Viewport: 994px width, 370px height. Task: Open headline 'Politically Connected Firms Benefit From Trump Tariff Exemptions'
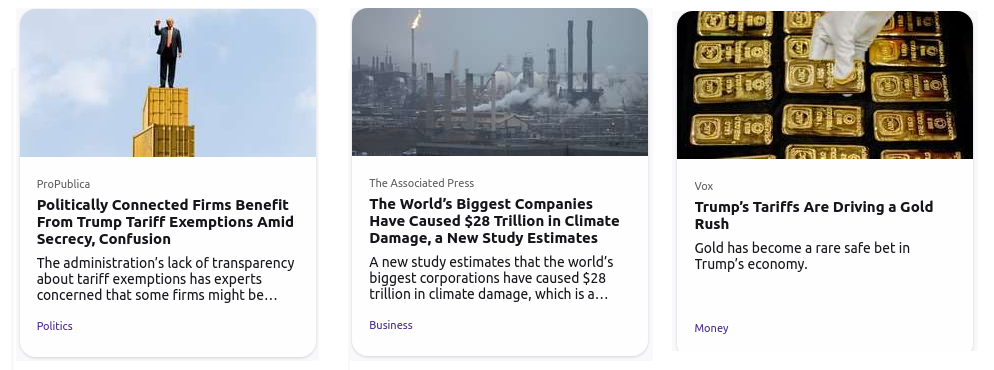165,222
